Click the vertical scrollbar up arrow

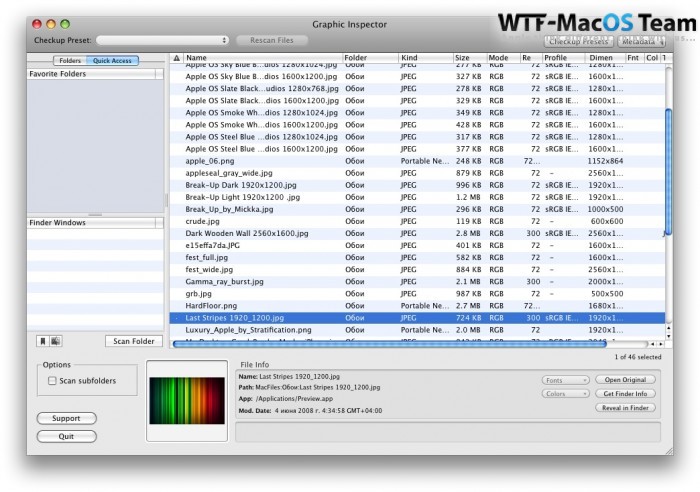tap(668, 329)
